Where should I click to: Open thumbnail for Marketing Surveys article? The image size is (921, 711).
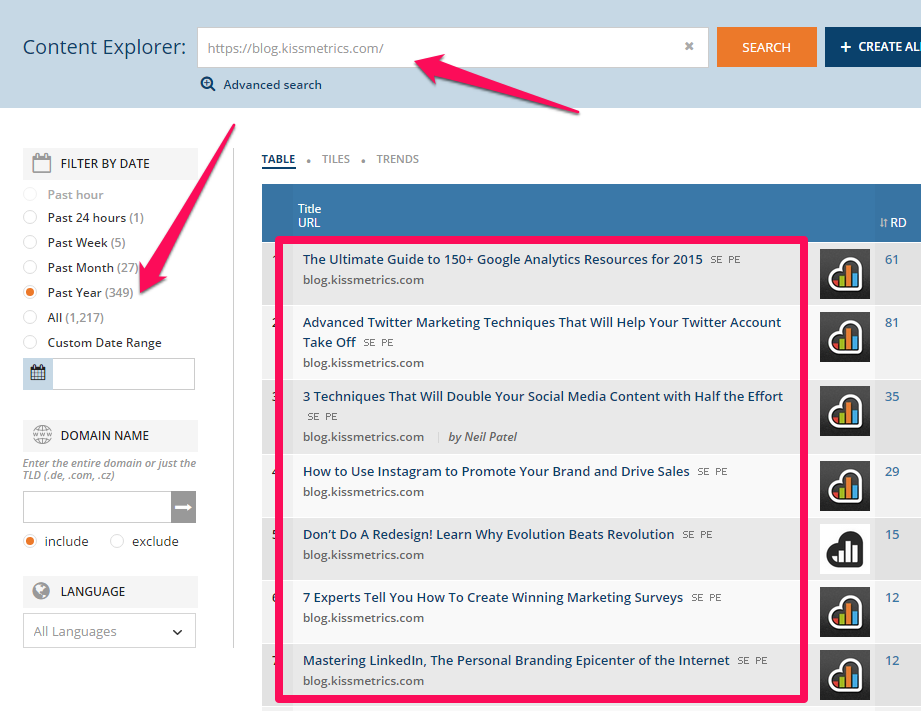845,612
